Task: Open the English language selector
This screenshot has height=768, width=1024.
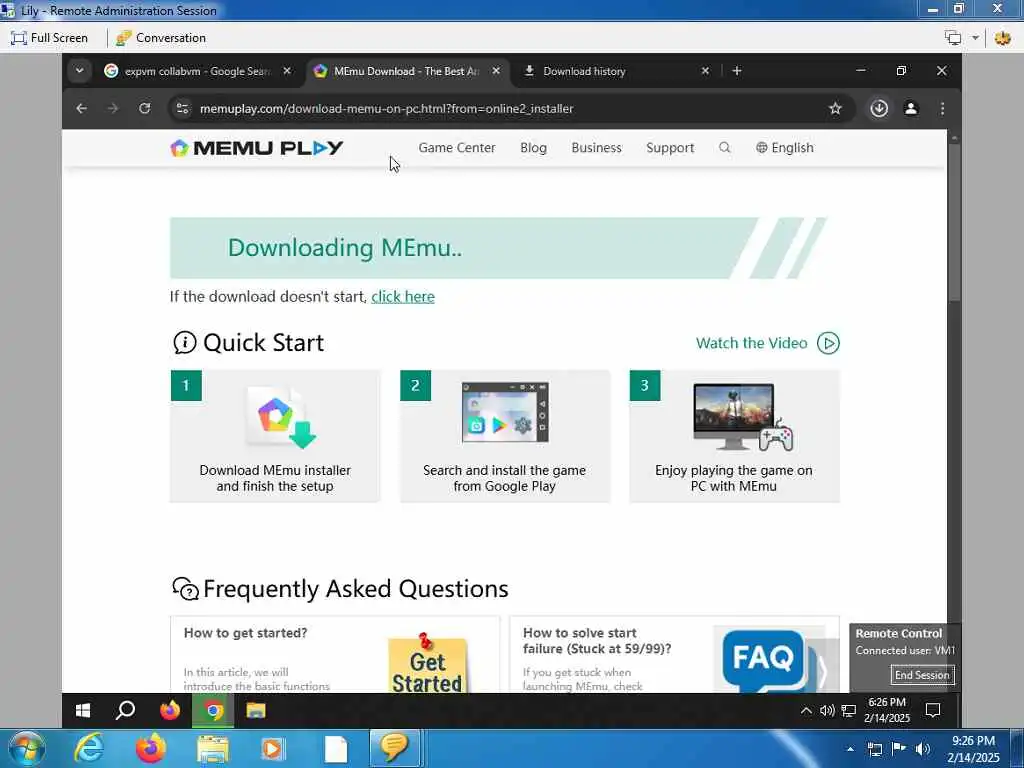Action: click(784, 148)
